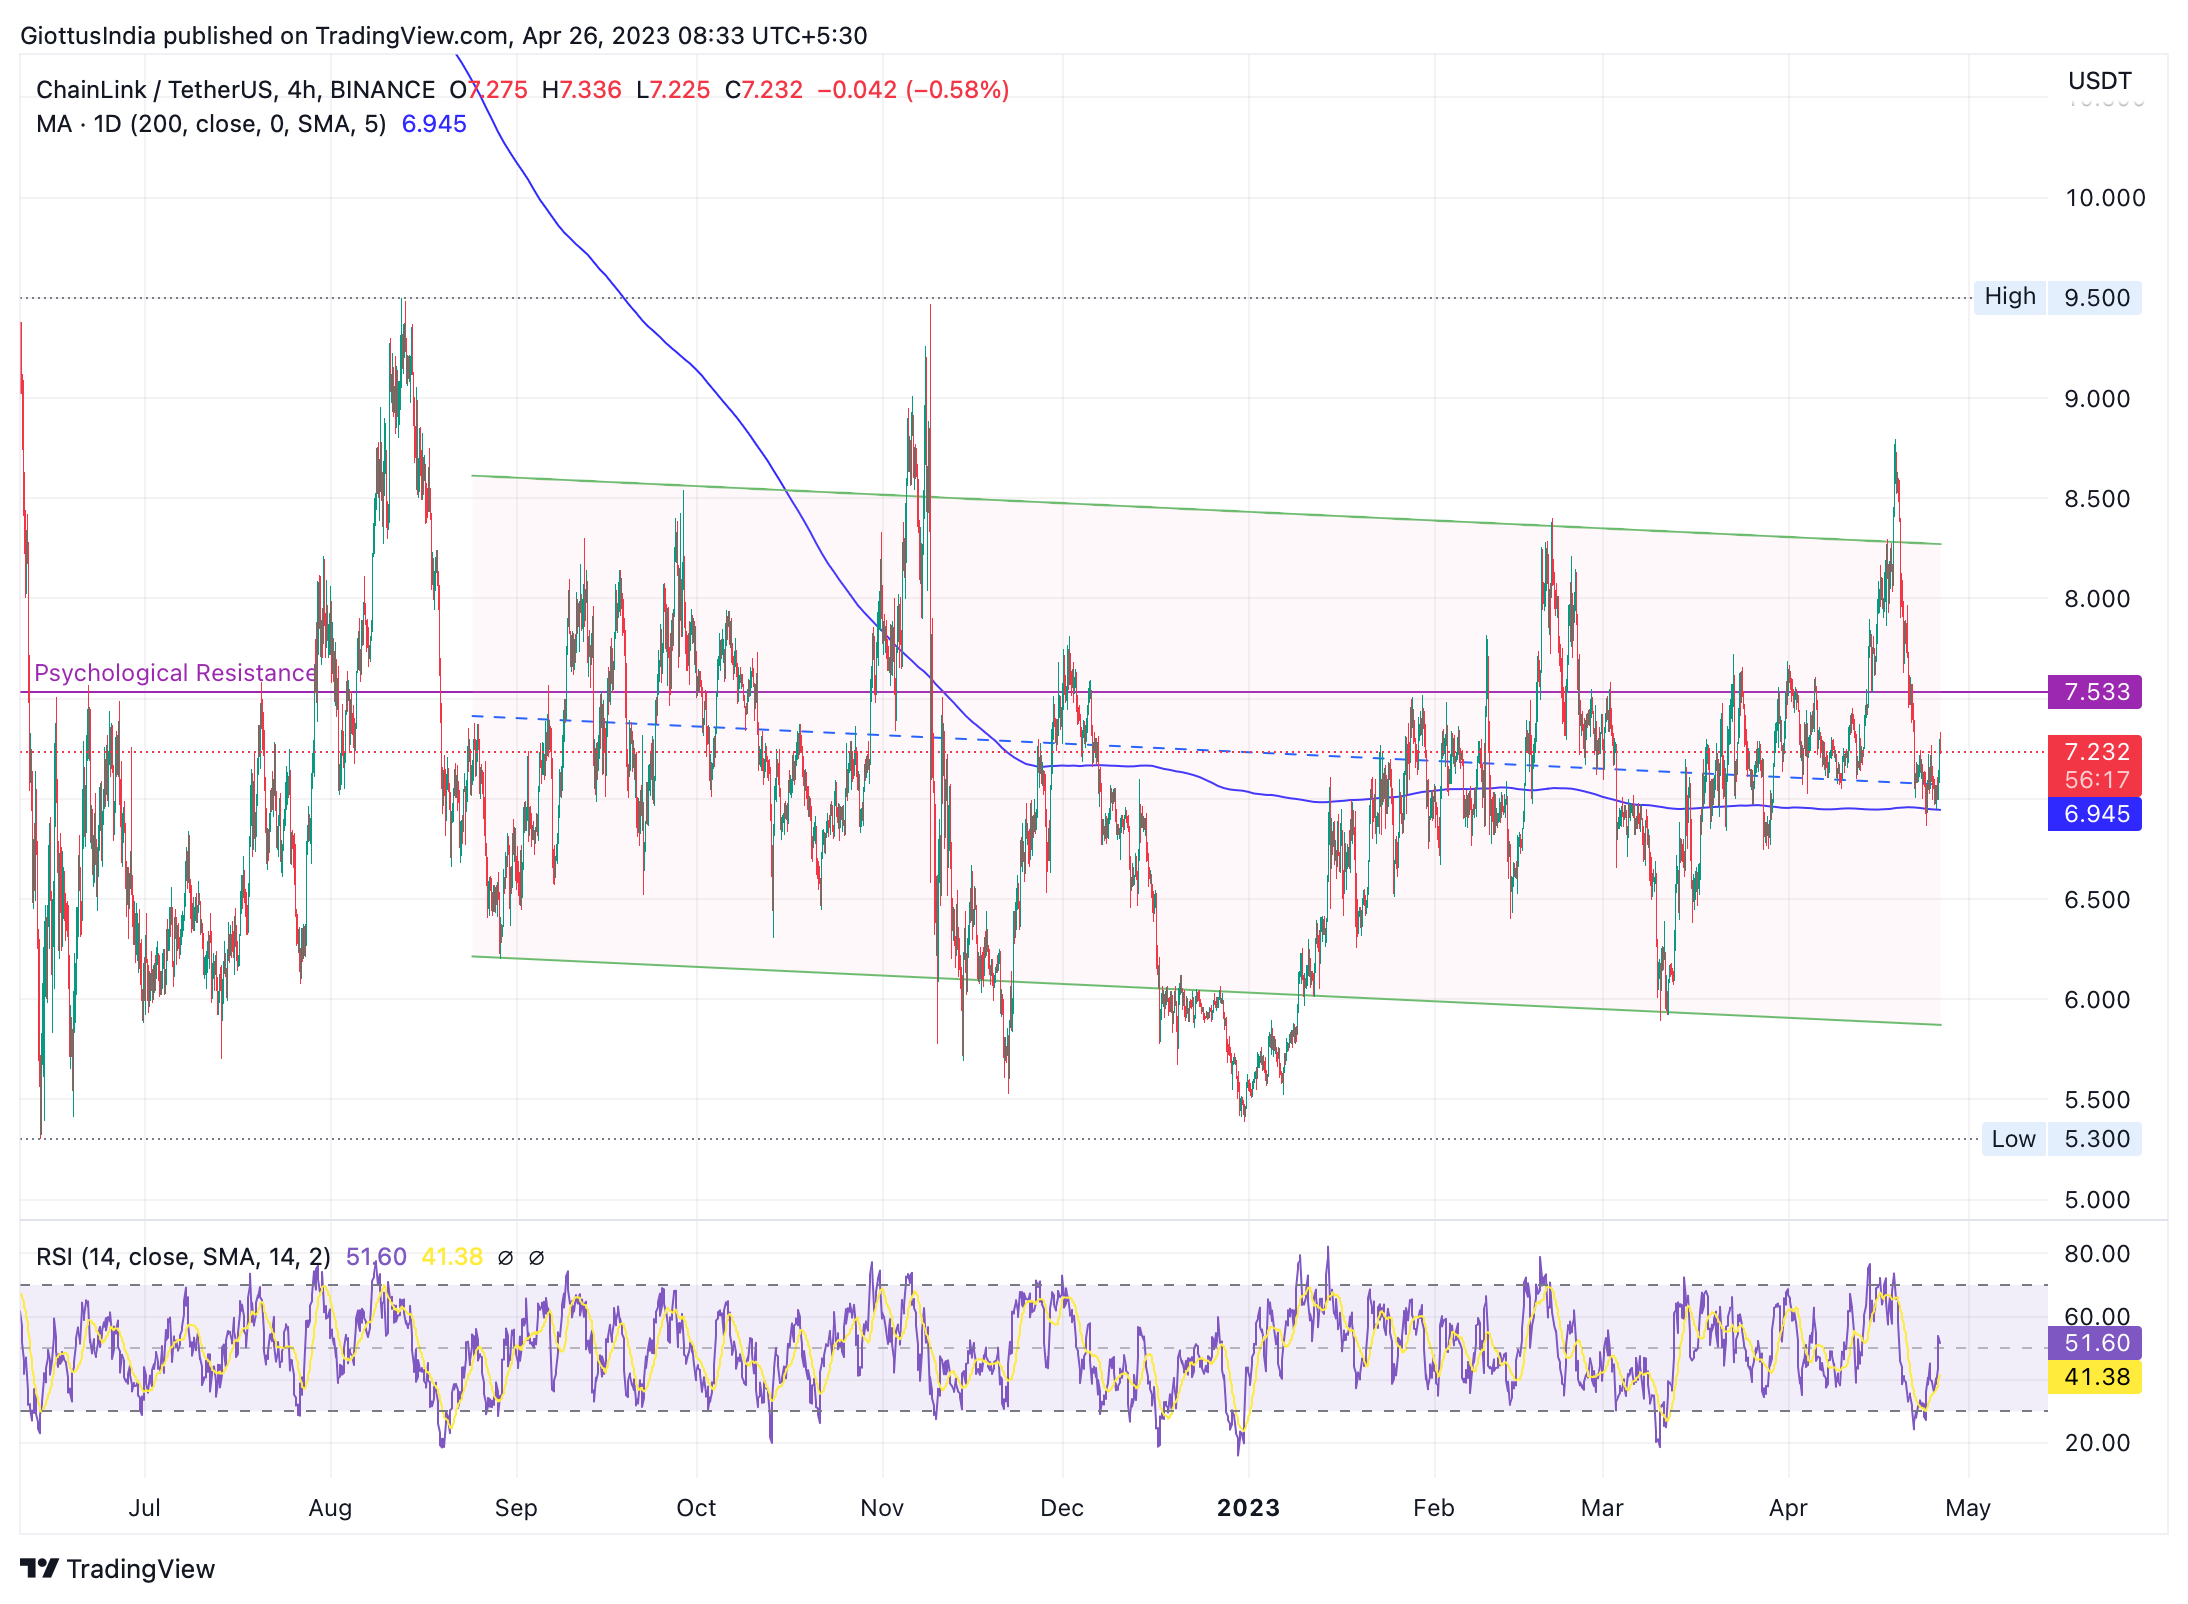Select the USDT currency label

(x=2099, y=81)
